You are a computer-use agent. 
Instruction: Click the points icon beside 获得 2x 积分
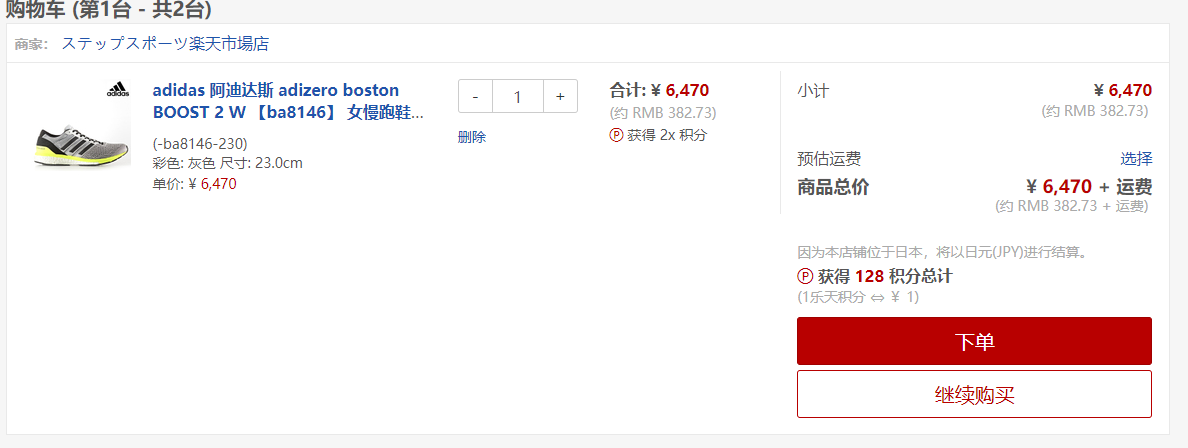click(616, 135)
